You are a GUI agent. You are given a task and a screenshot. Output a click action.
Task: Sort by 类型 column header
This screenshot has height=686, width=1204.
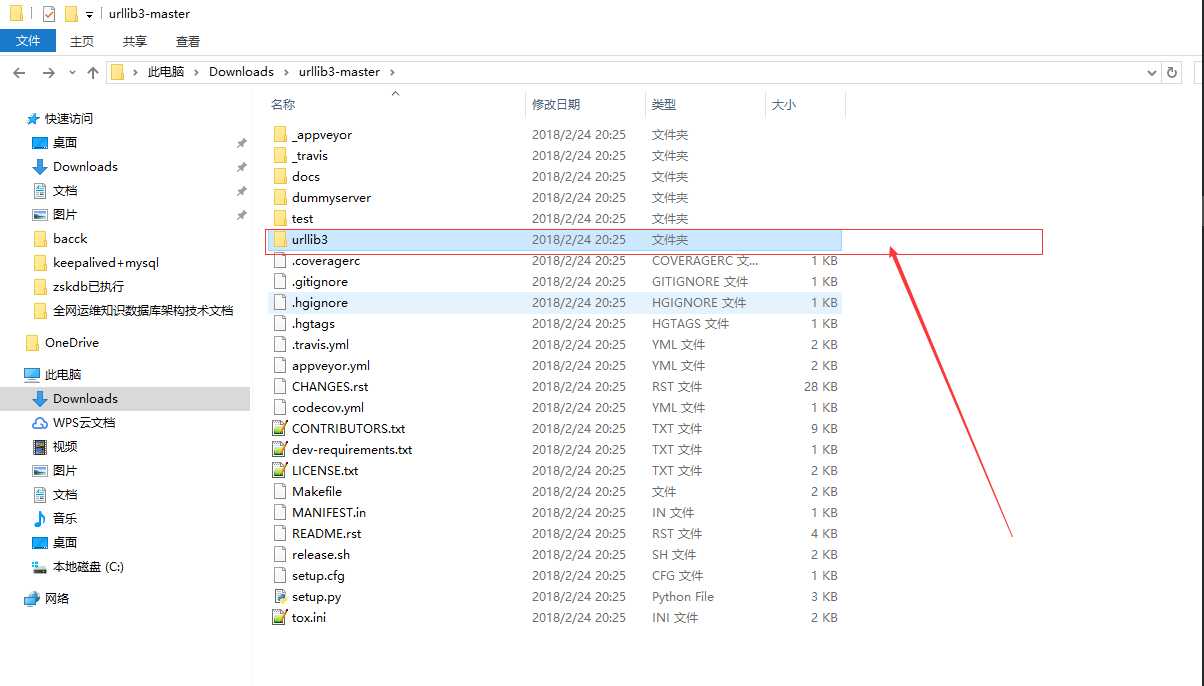click(664, 104)
